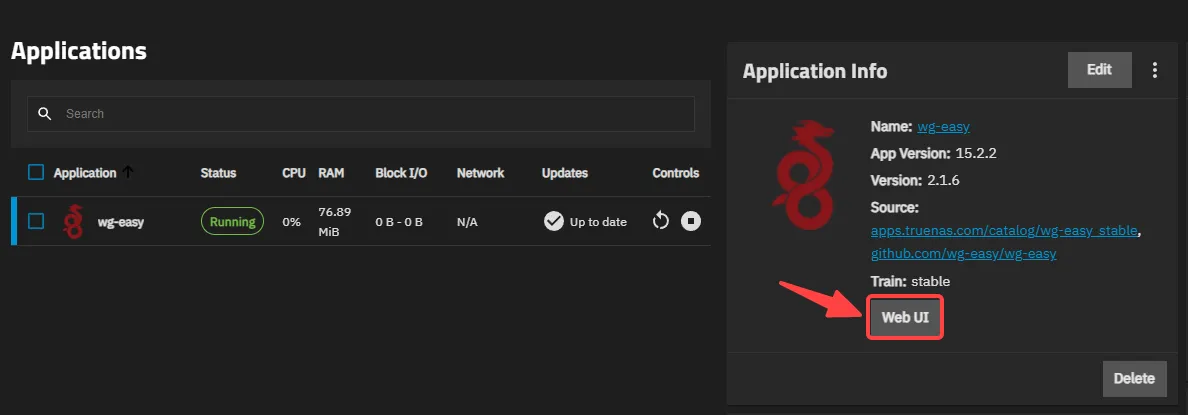Click the green Running status badge
Viewport: 1188px width, 415px height.
coord(233,222)
